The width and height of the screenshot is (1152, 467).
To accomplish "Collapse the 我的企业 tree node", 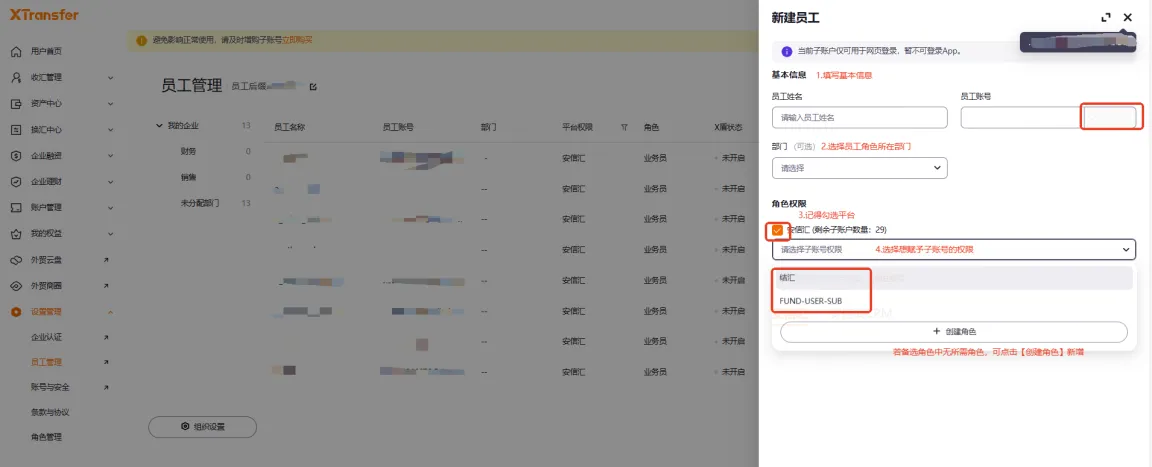I will [158, 126].
